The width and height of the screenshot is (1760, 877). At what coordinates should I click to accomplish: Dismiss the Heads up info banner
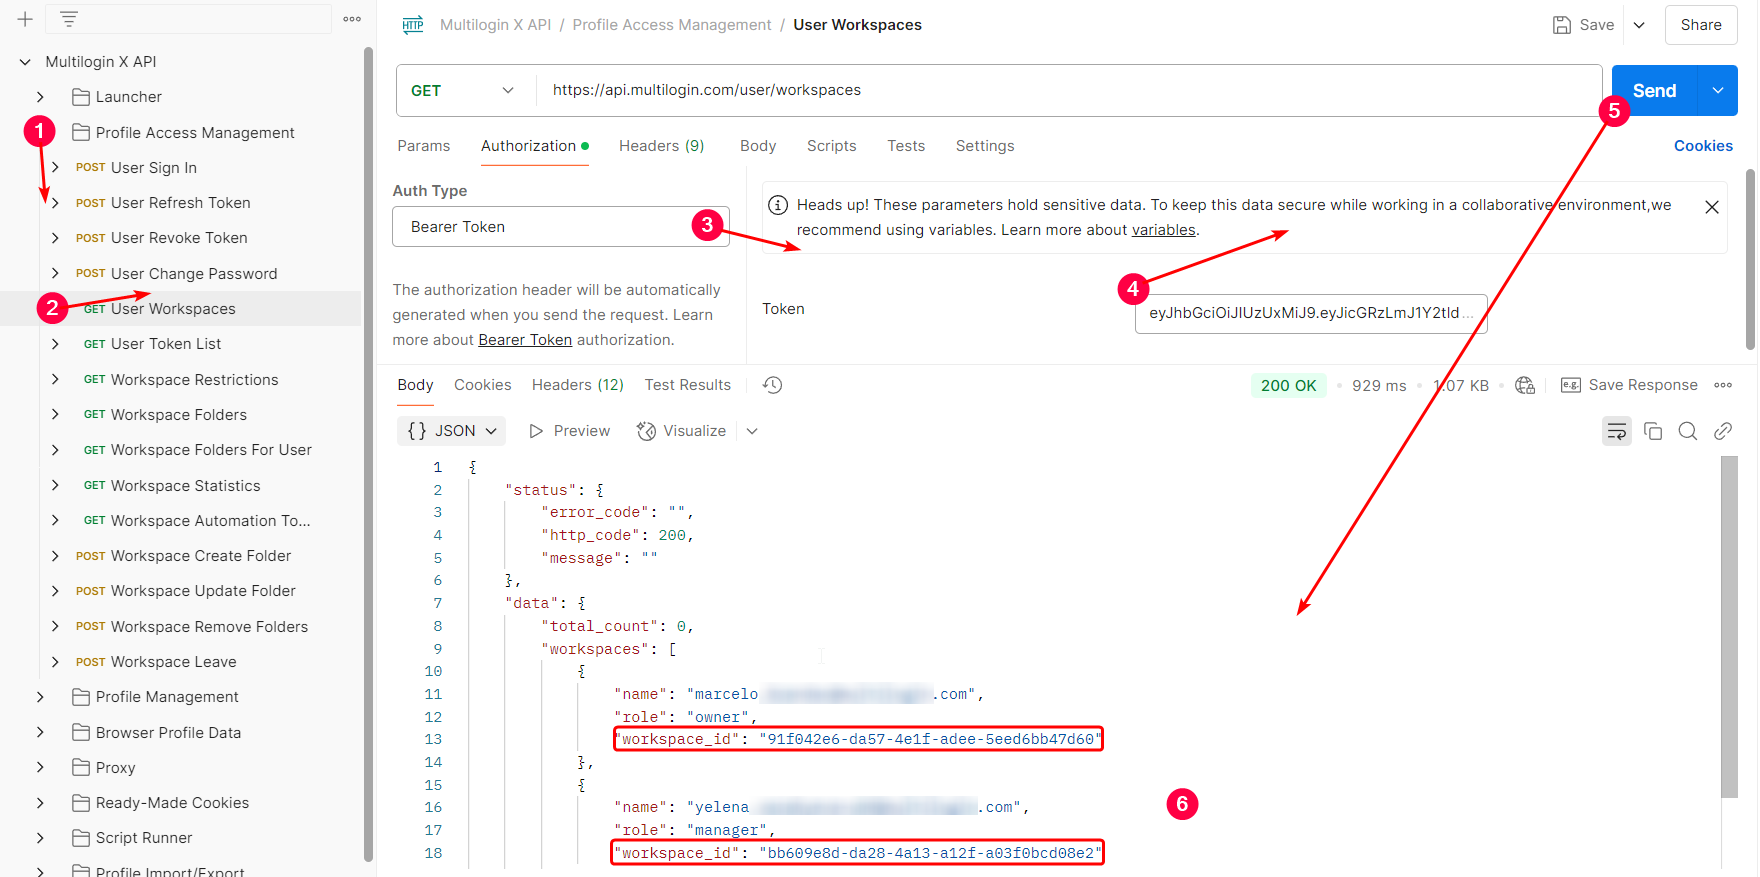pos(1712,207)
